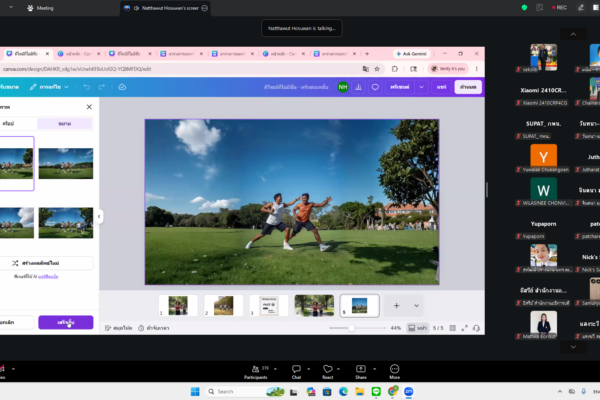The height and width of the screenshot is (400, 600).
Task: Click the Ask Gemini button
Action: coord(412,54)
